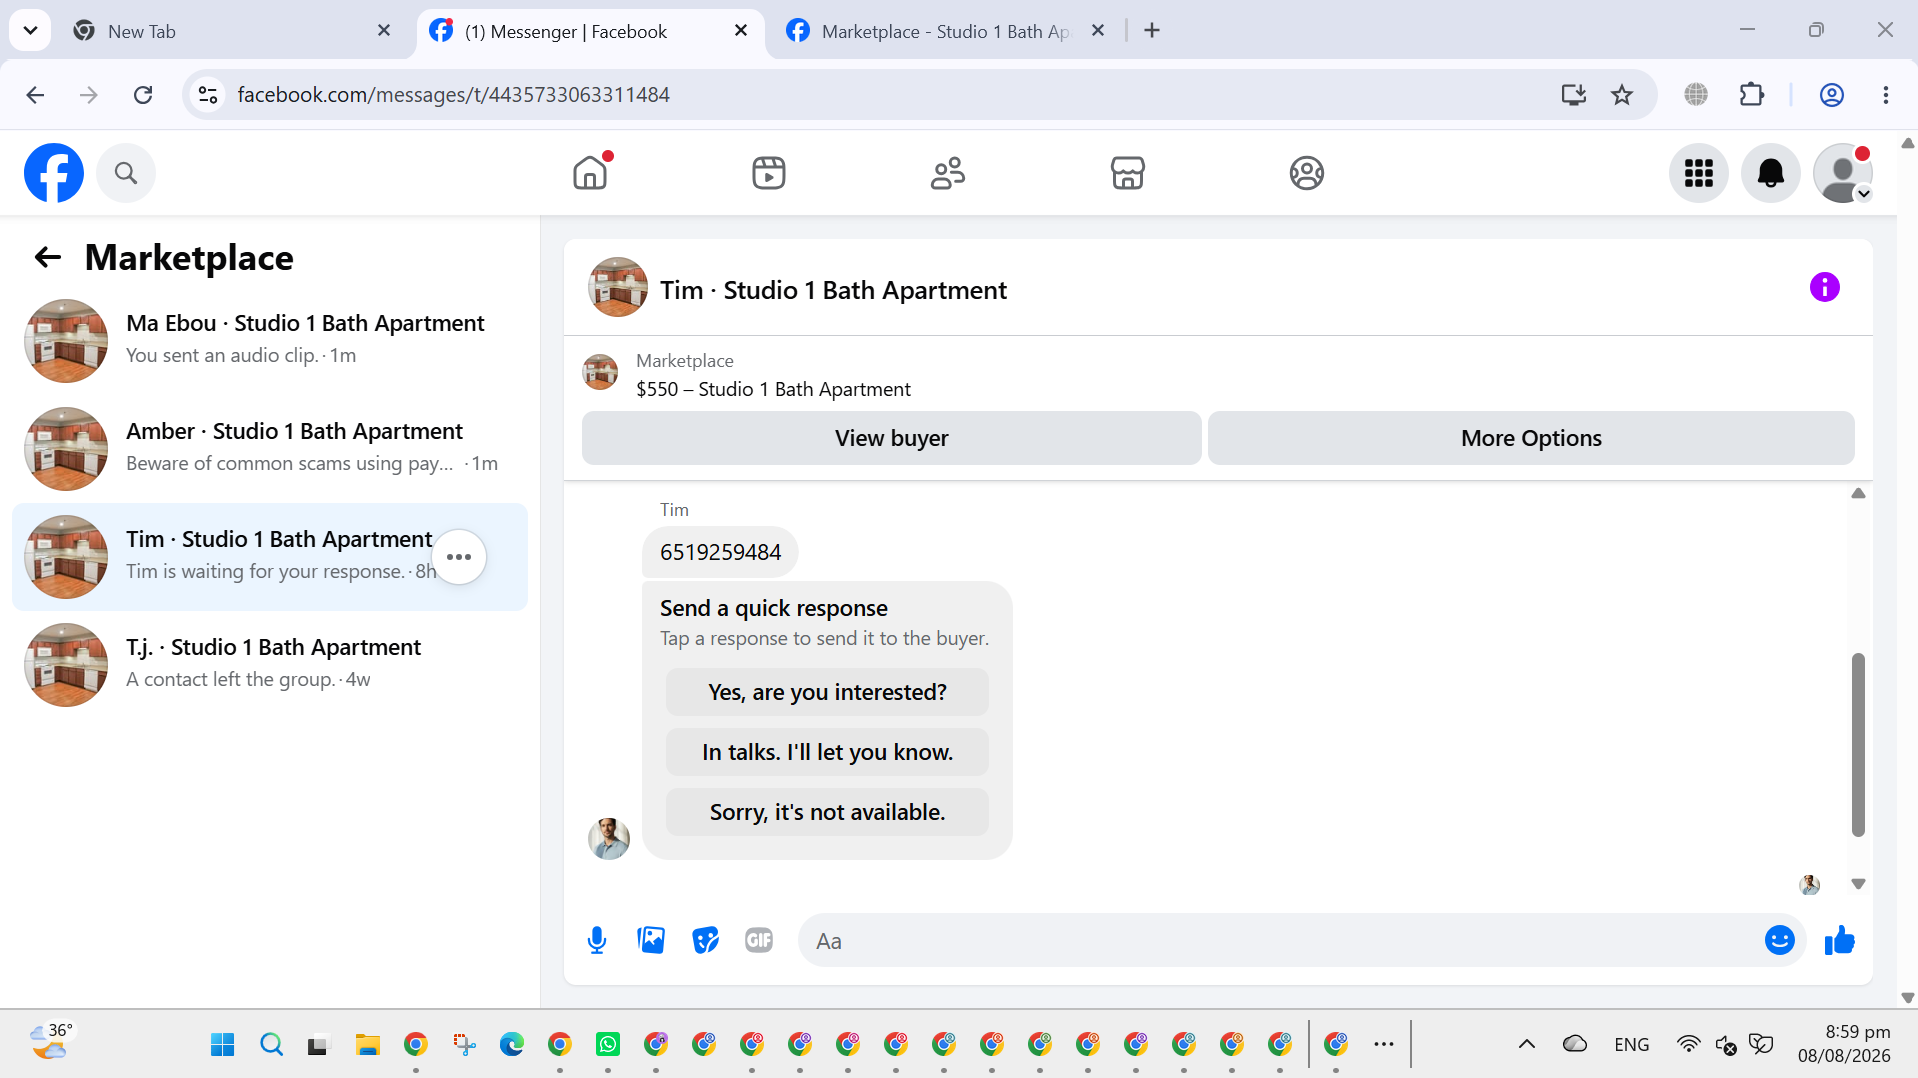Click the chat scrollbar down arrow
Screen dimensions: 1918x1078
[x=1858, y=884]
